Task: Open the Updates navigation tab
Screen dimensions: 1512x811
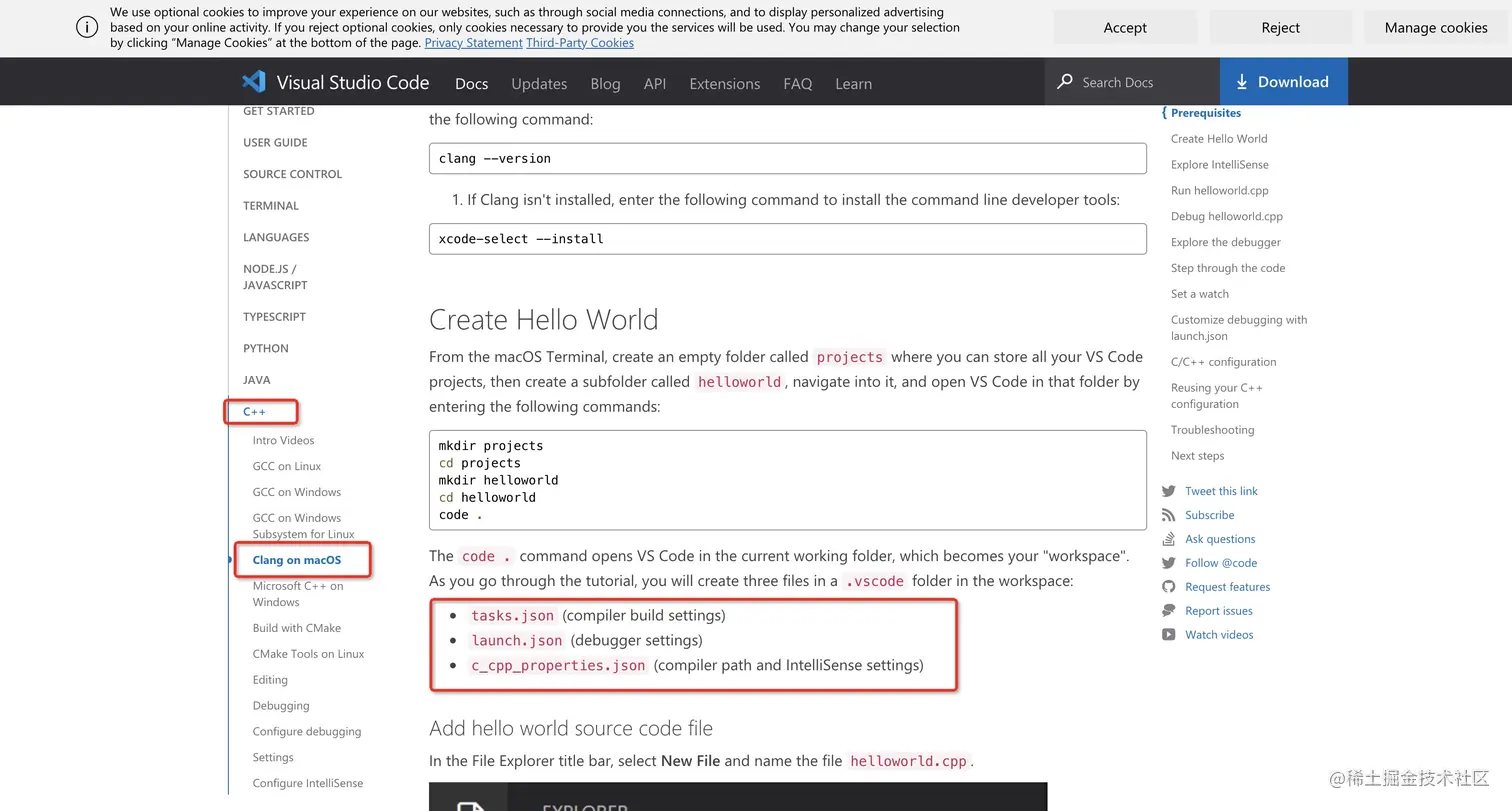Action: pyautogui.click(x=539, y=83)
